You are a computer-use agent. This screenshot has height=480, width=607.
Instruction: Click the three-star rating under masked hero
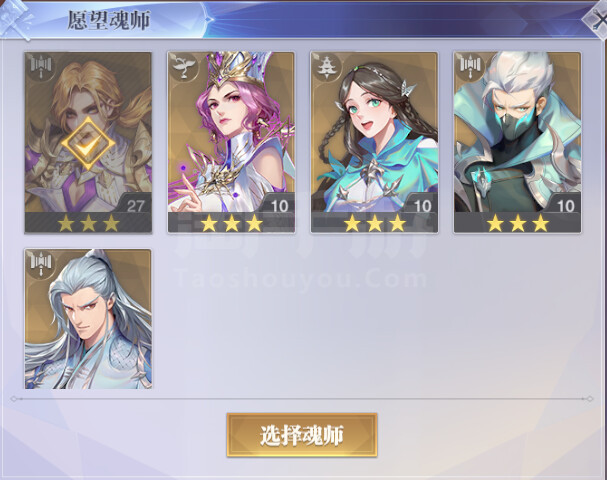518,223
